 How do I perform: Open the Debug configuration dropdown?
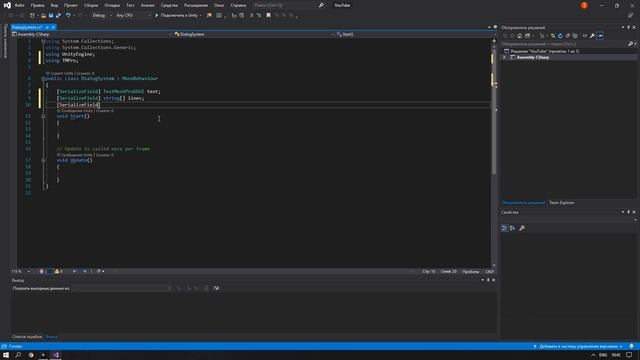(x=102, y=16)
